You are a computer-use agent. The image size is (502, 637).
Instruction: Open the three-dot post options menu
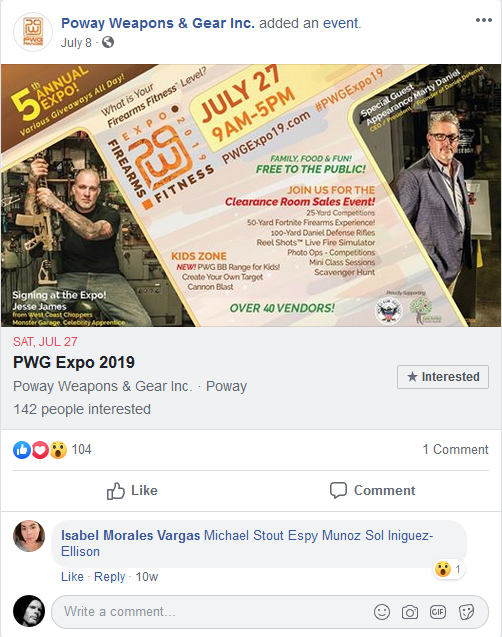coord(484,20)
